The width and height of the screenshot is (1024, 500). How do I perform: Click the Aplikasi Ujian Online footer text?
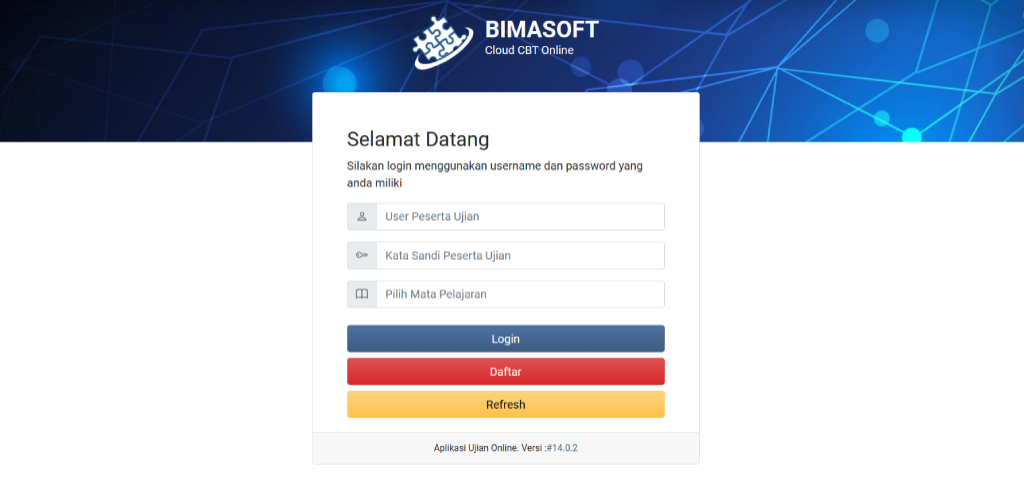pos(490,448)
